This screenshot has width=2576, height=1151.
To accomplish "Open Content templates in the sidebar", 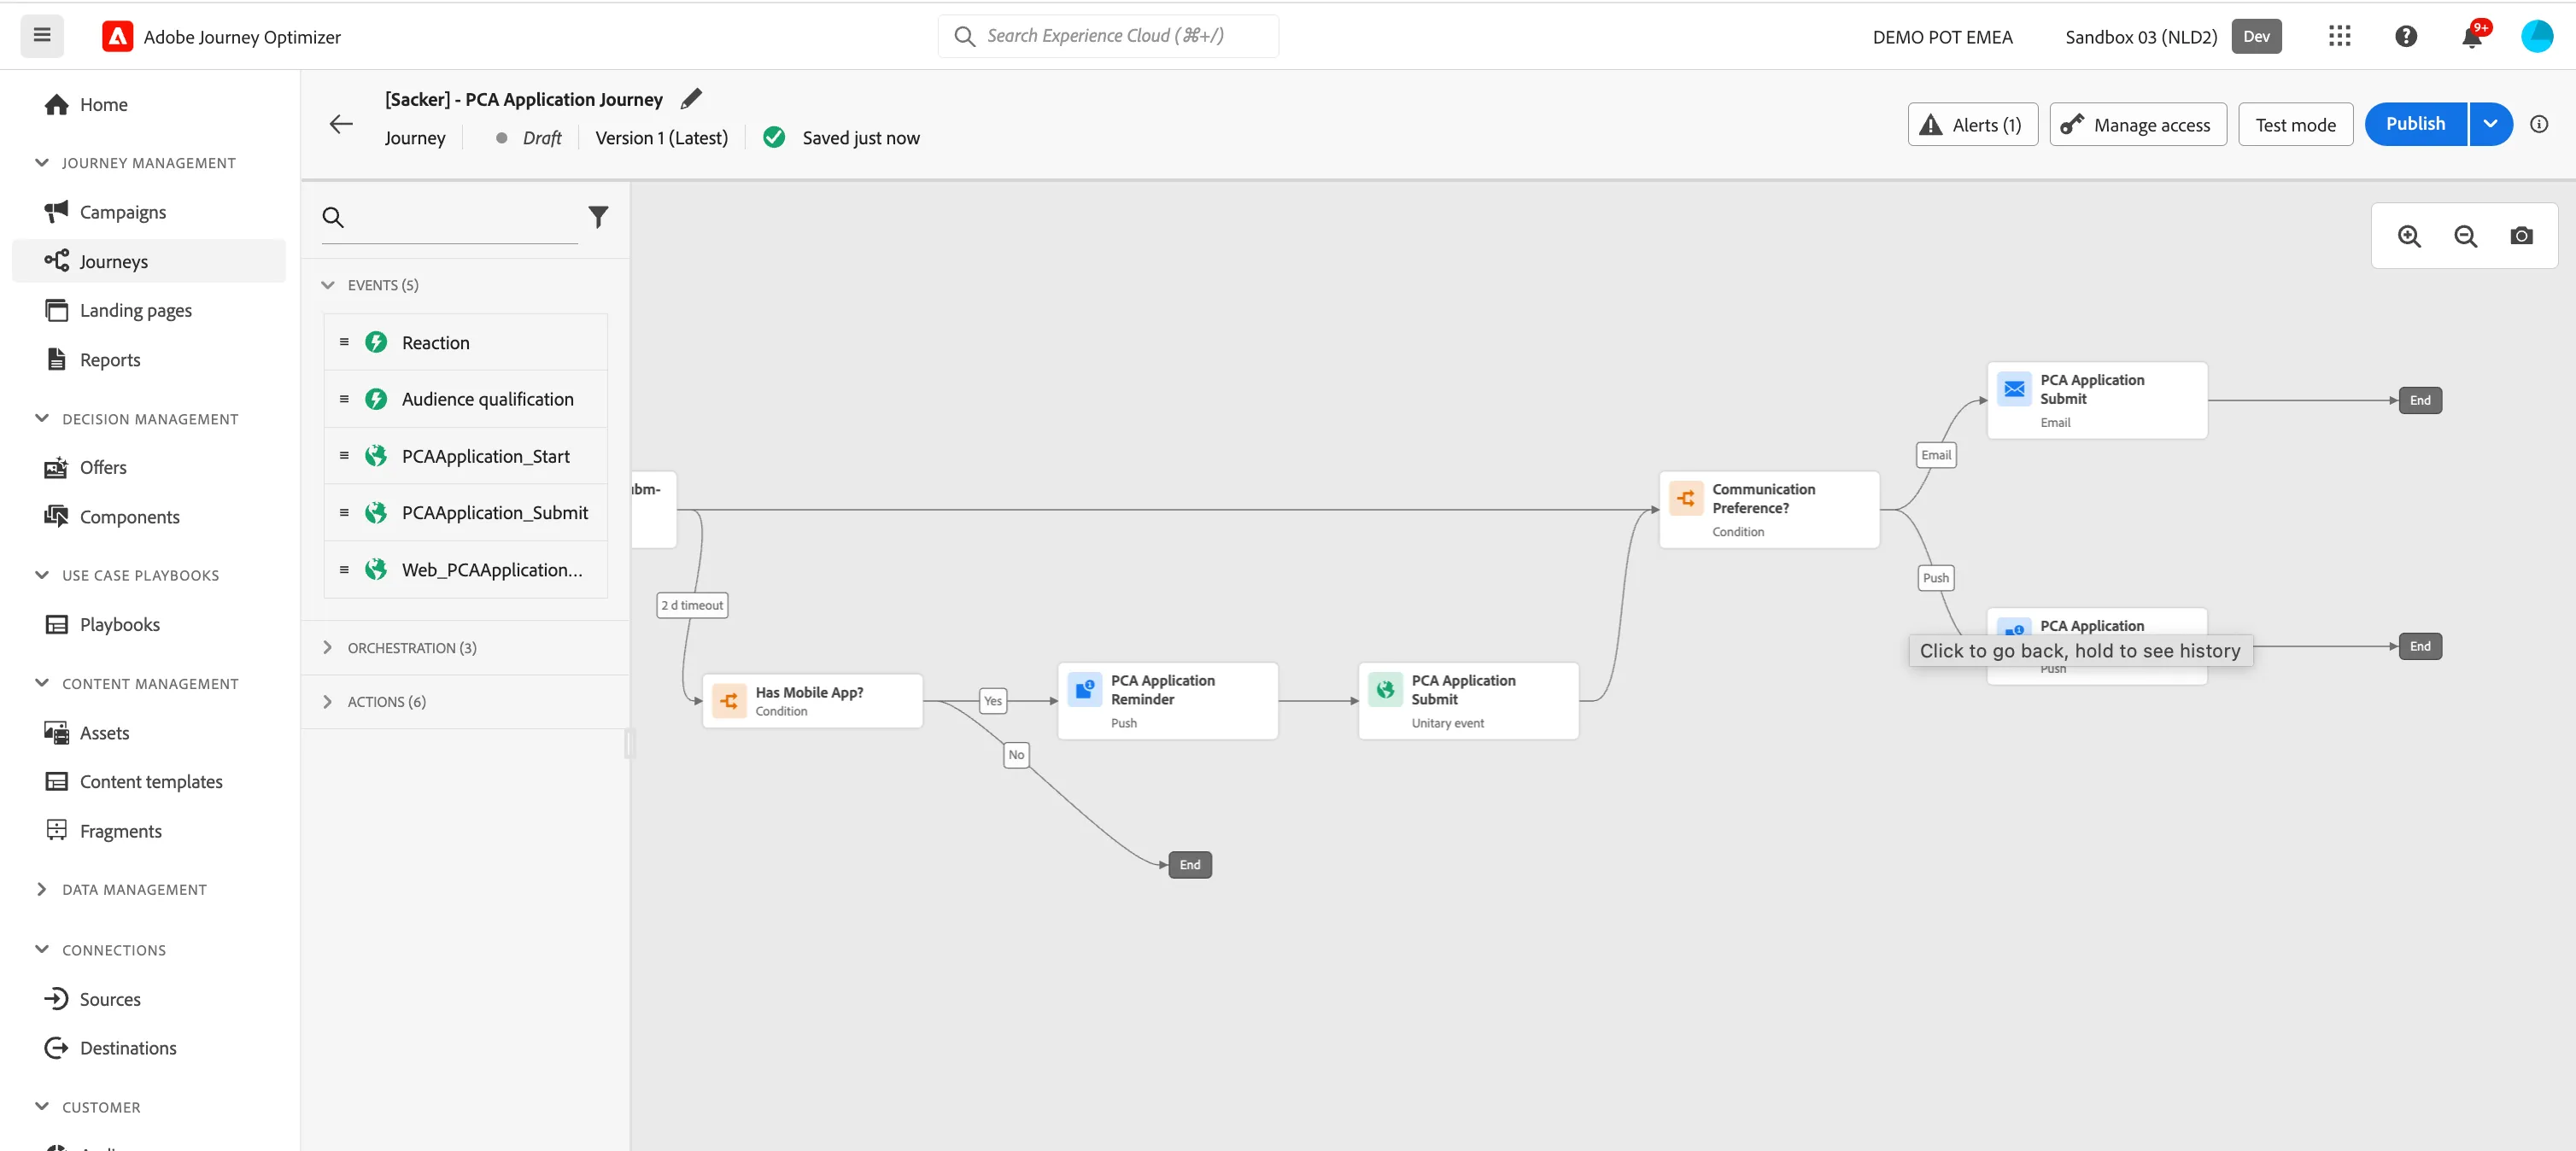I will coord(149,781).
